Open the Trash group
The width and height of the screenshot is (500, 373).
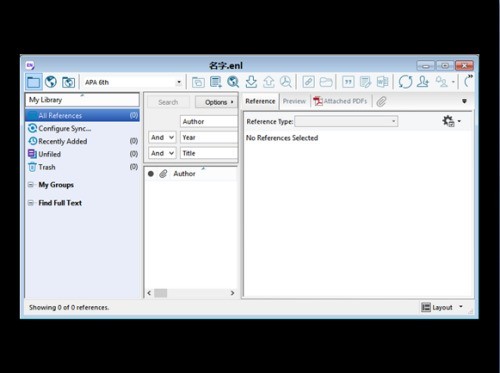point(82,167)
